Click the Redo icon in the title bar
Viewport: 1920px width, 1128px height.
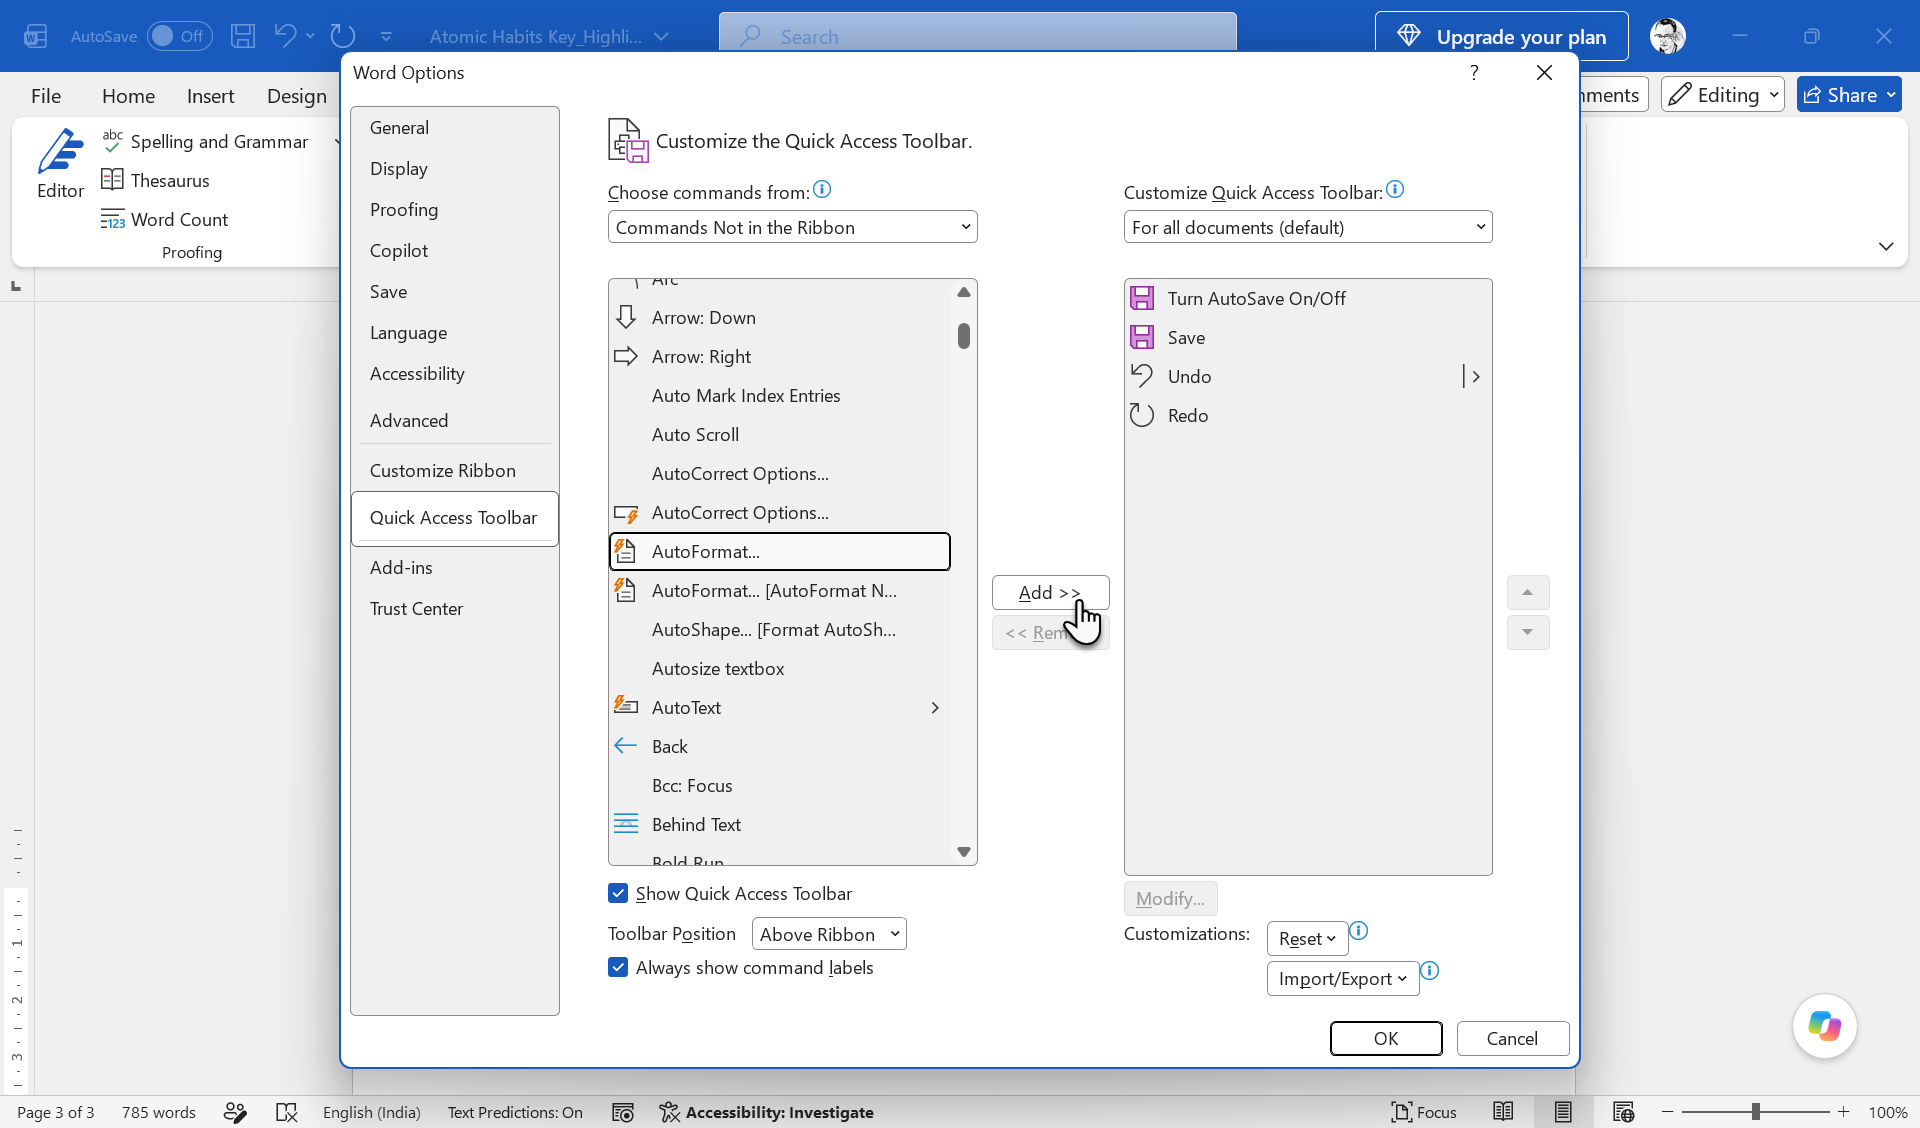(x=343, y=36)
